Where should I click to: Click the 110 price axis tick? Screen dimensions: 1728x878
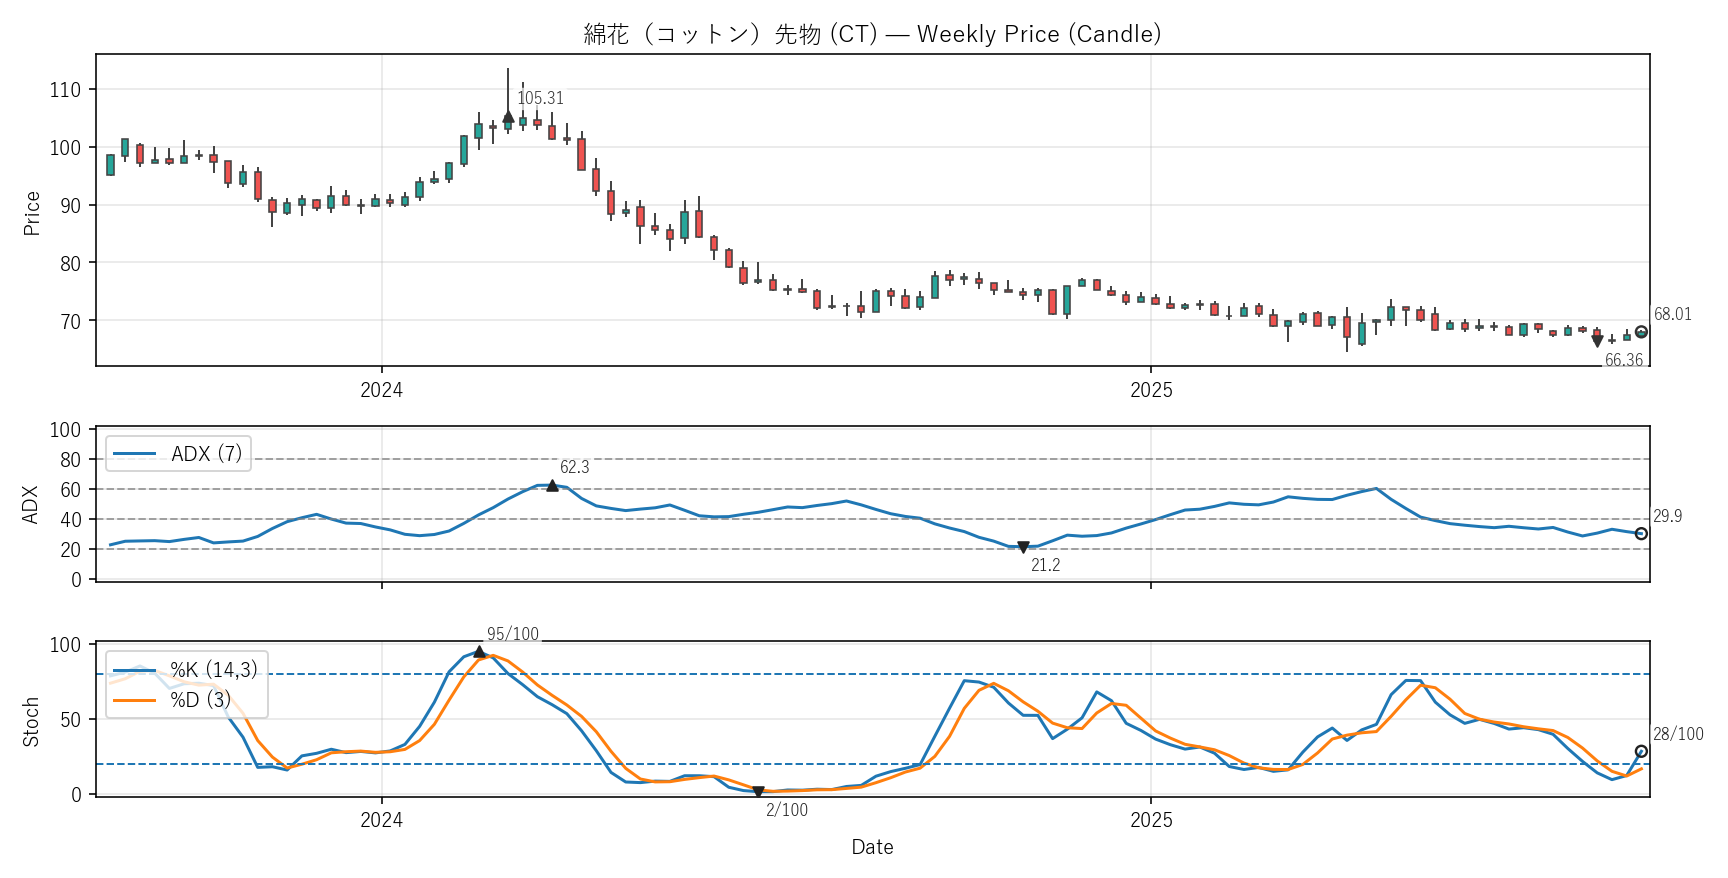(x=65, y=90)
